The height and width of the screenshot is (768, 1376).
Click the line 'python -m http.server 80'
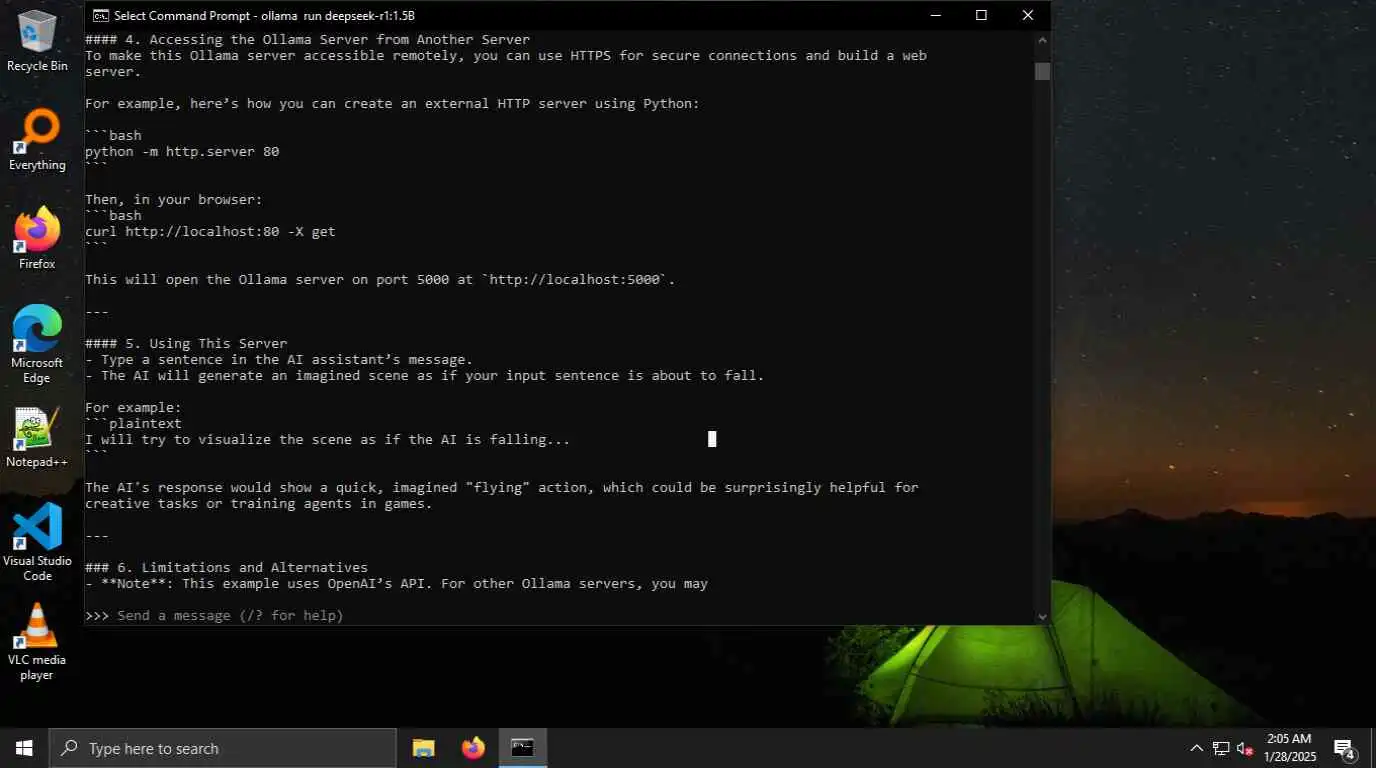click(x=182, y=151)
